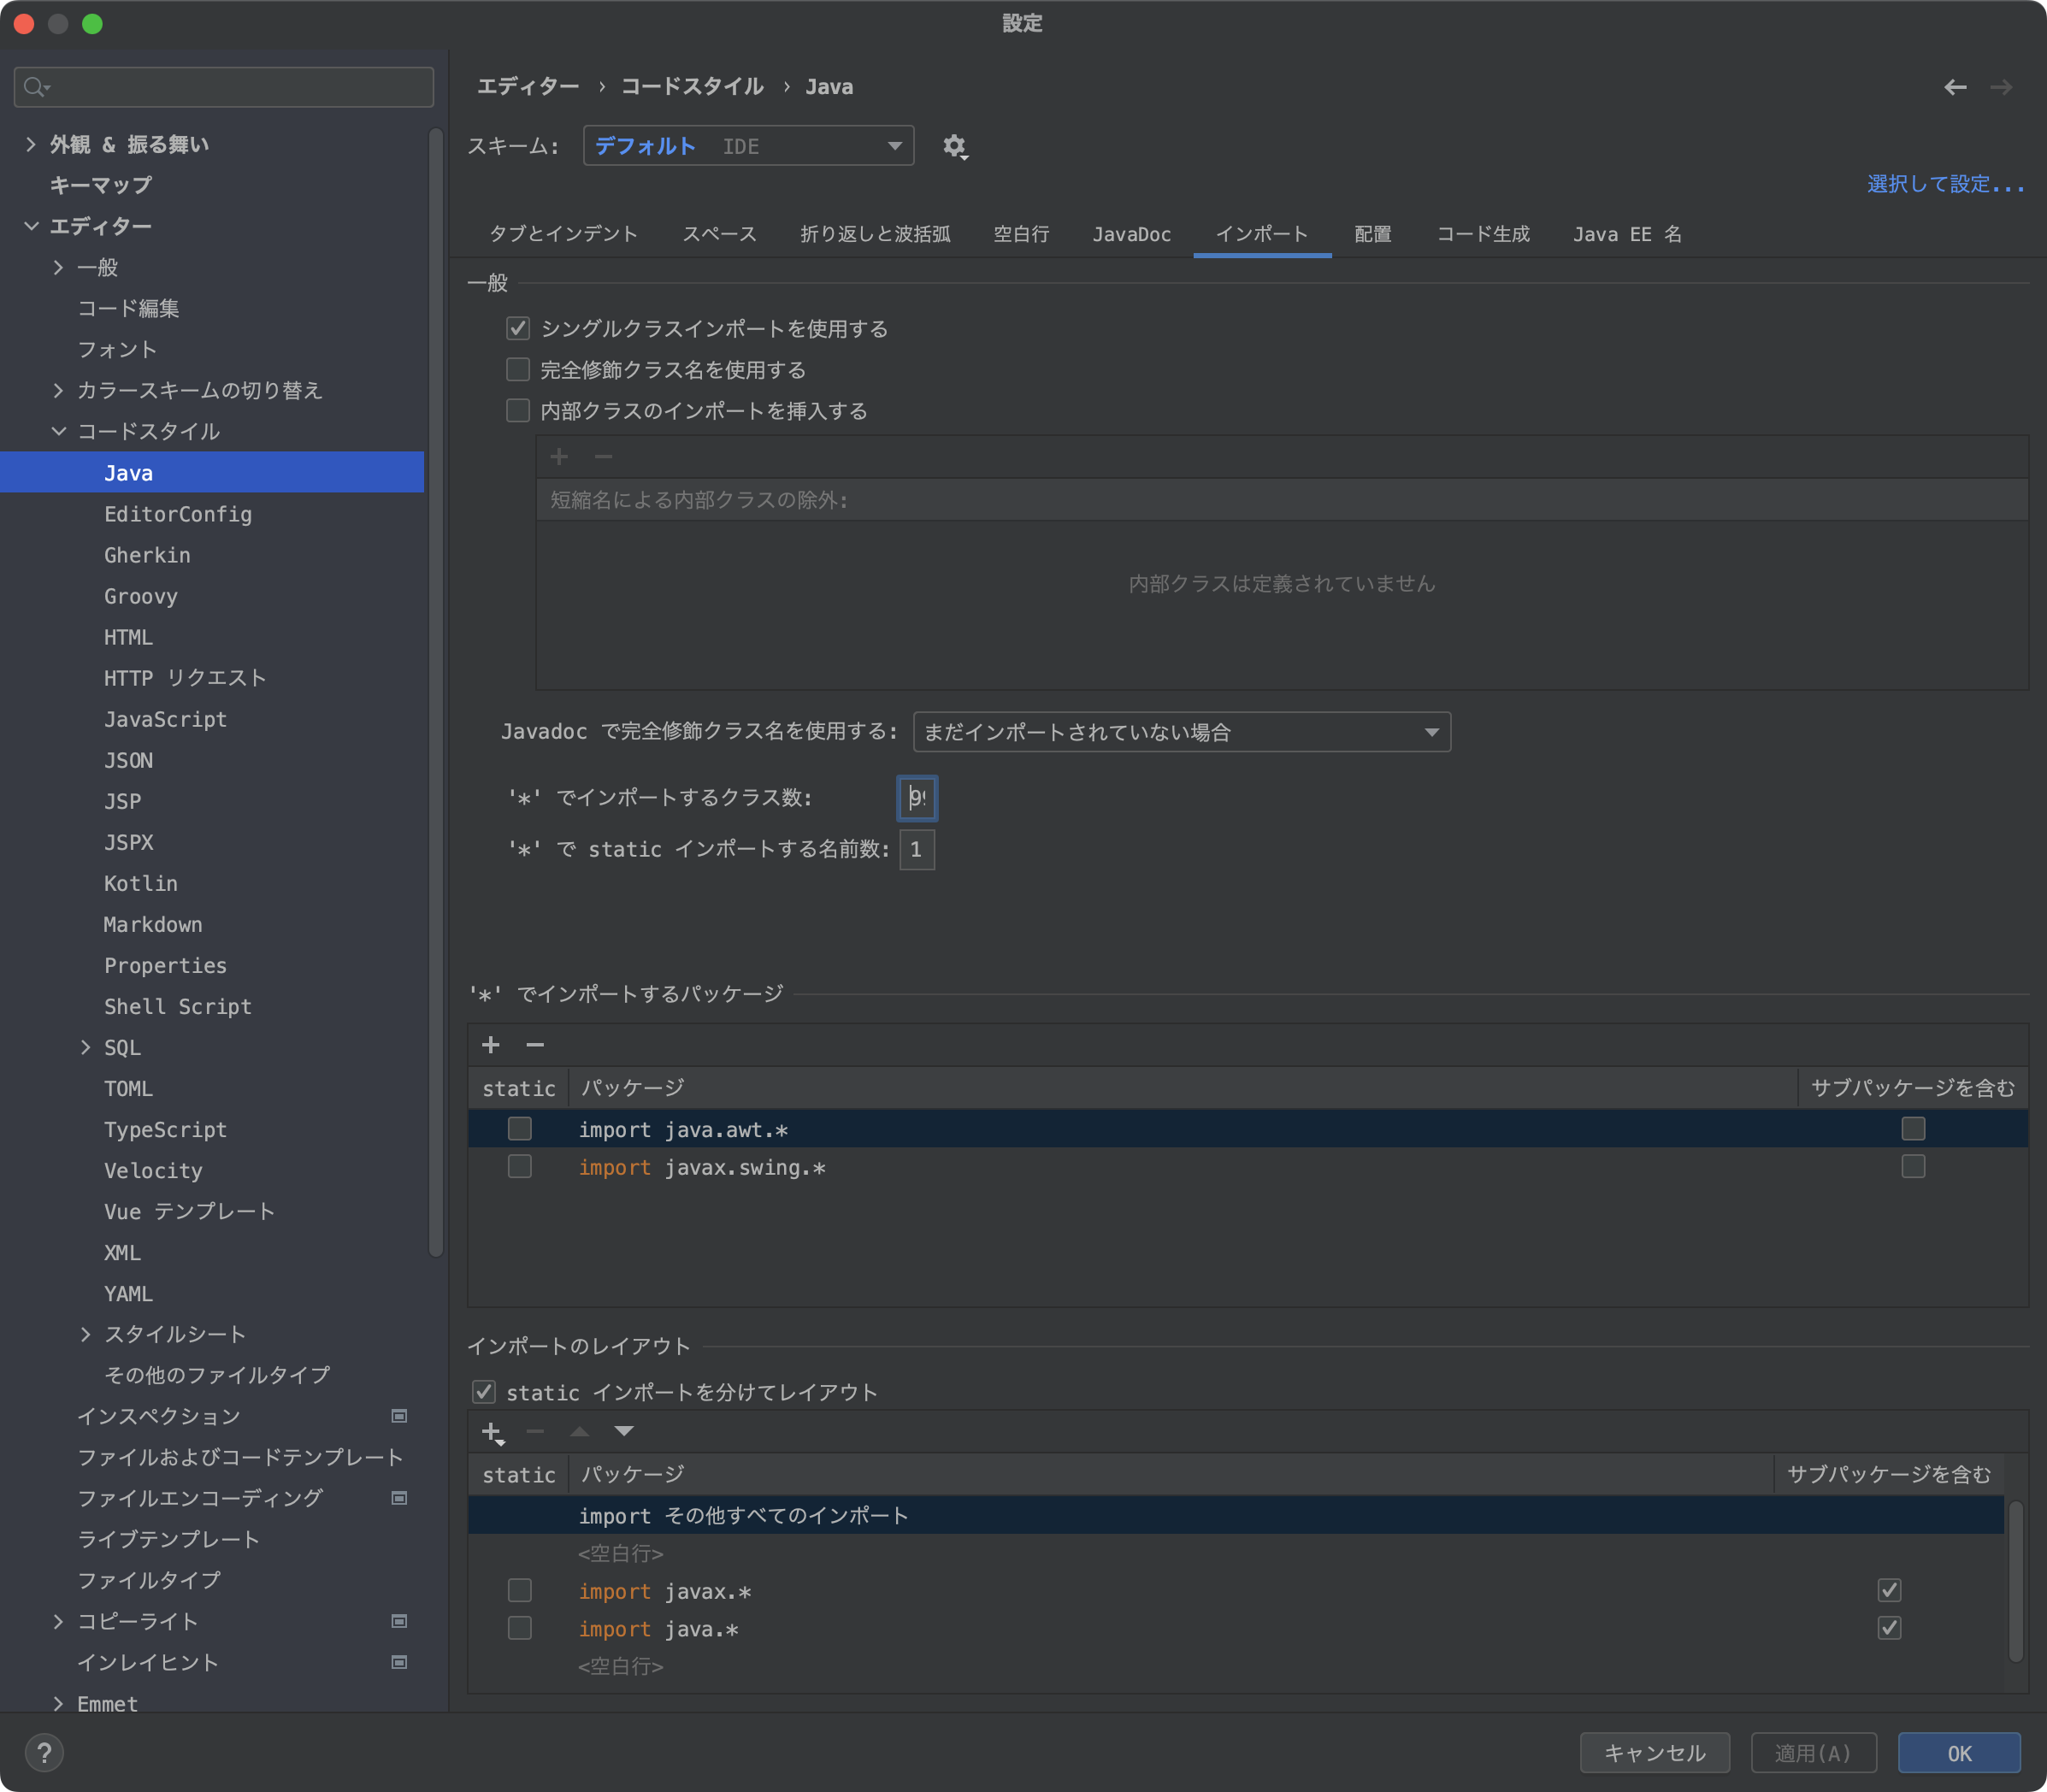
Task: Click the 適用(A) button
Action: point(1813,1752)
